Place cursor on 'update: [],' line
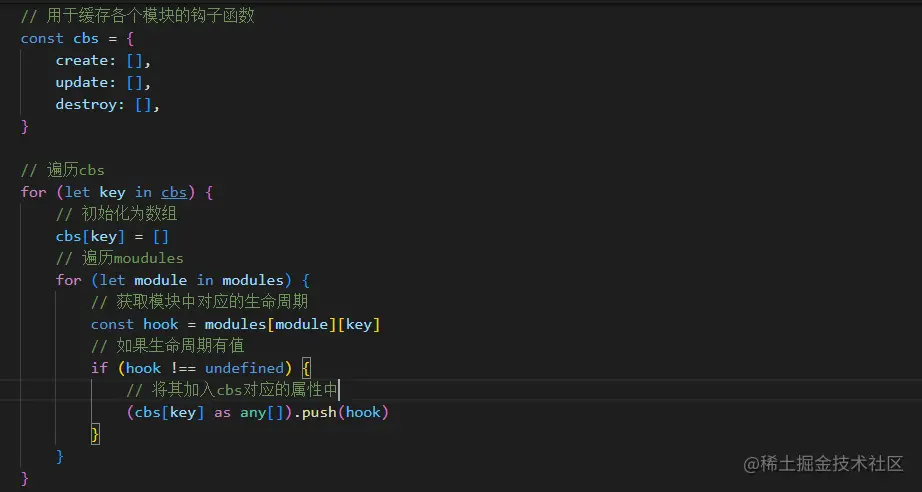 (103, 82)
